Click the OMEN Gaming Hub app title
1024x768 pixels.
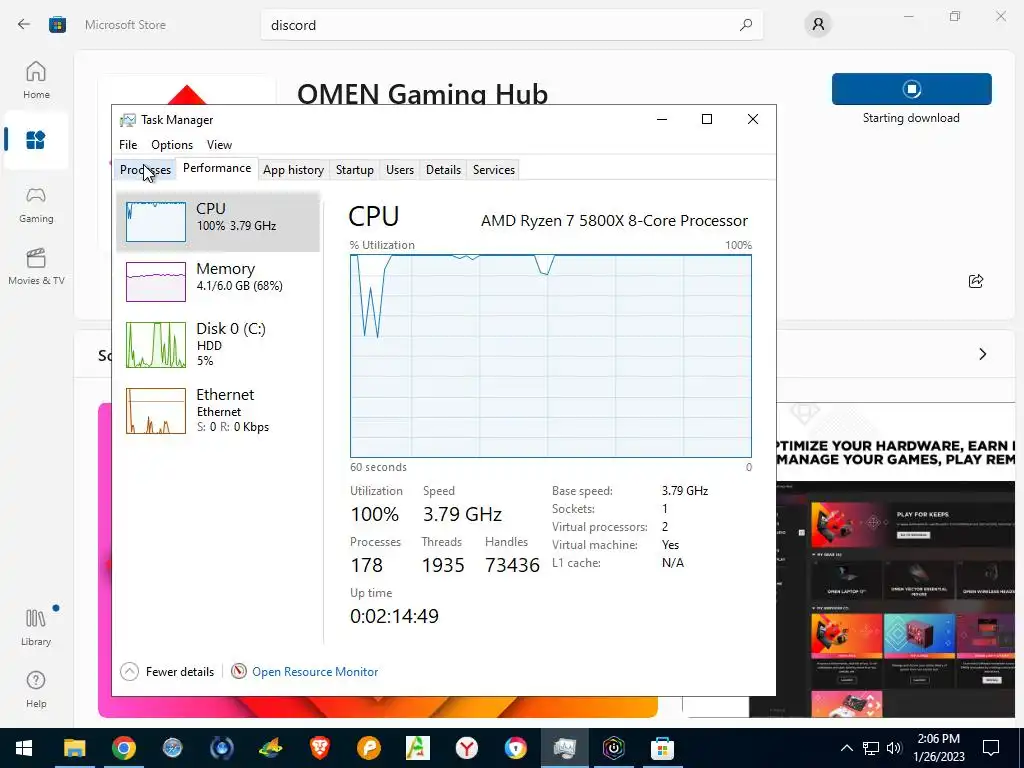point(423,93)
